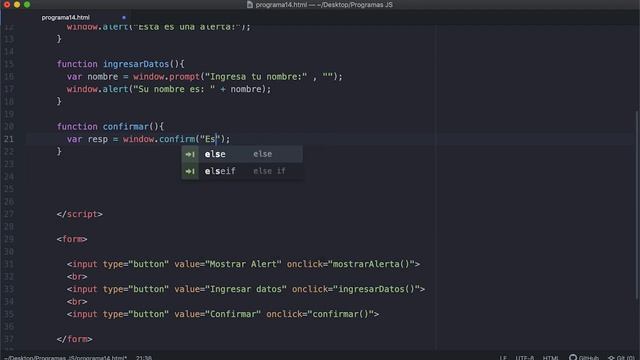This screenshot has width=640, height=360.
Task: Click the 'var nombre' declaration on line 16
Action: coord(92,77)
